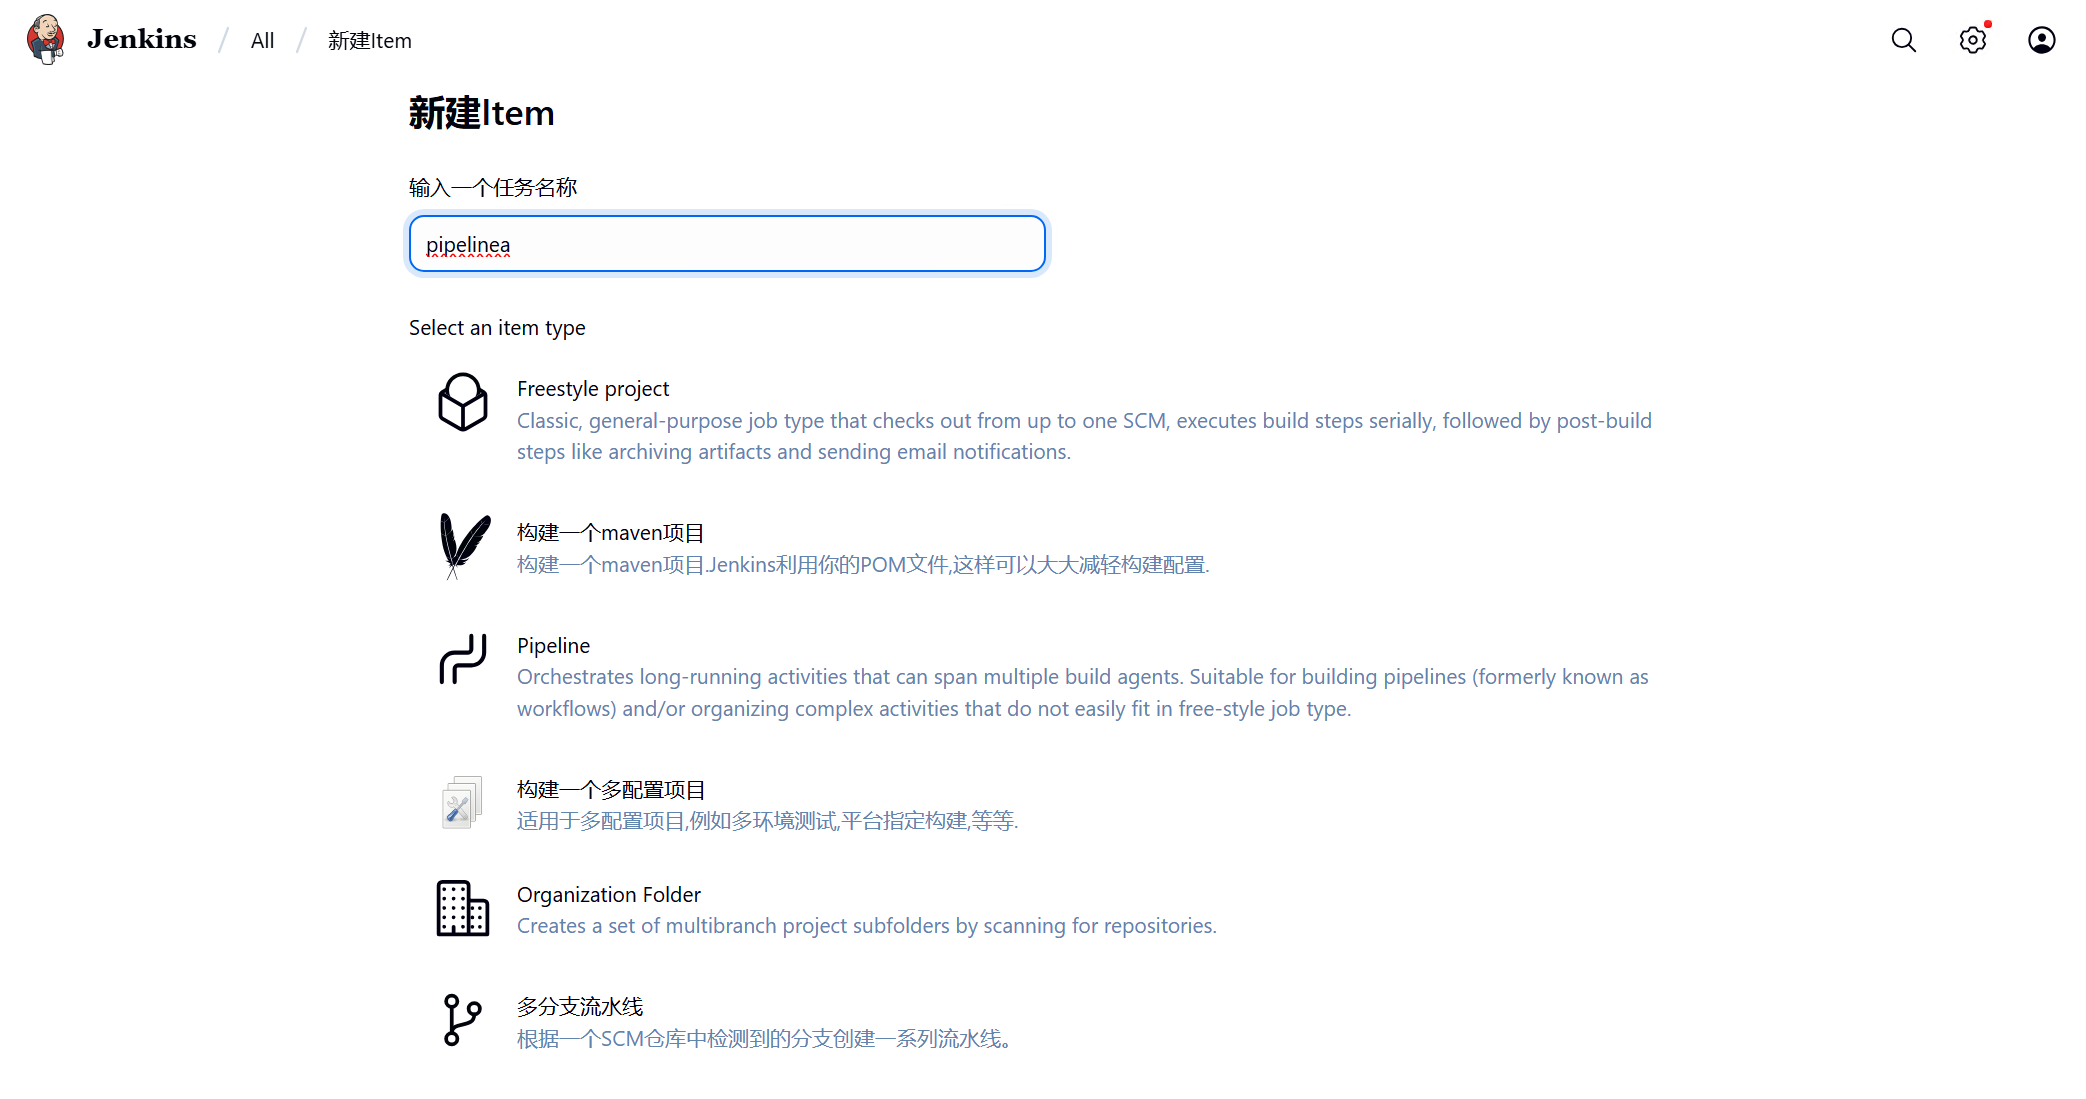Click inside the task name input field
The height and width of the screenshot is (1099, 2086).
[x=727, y=243]
